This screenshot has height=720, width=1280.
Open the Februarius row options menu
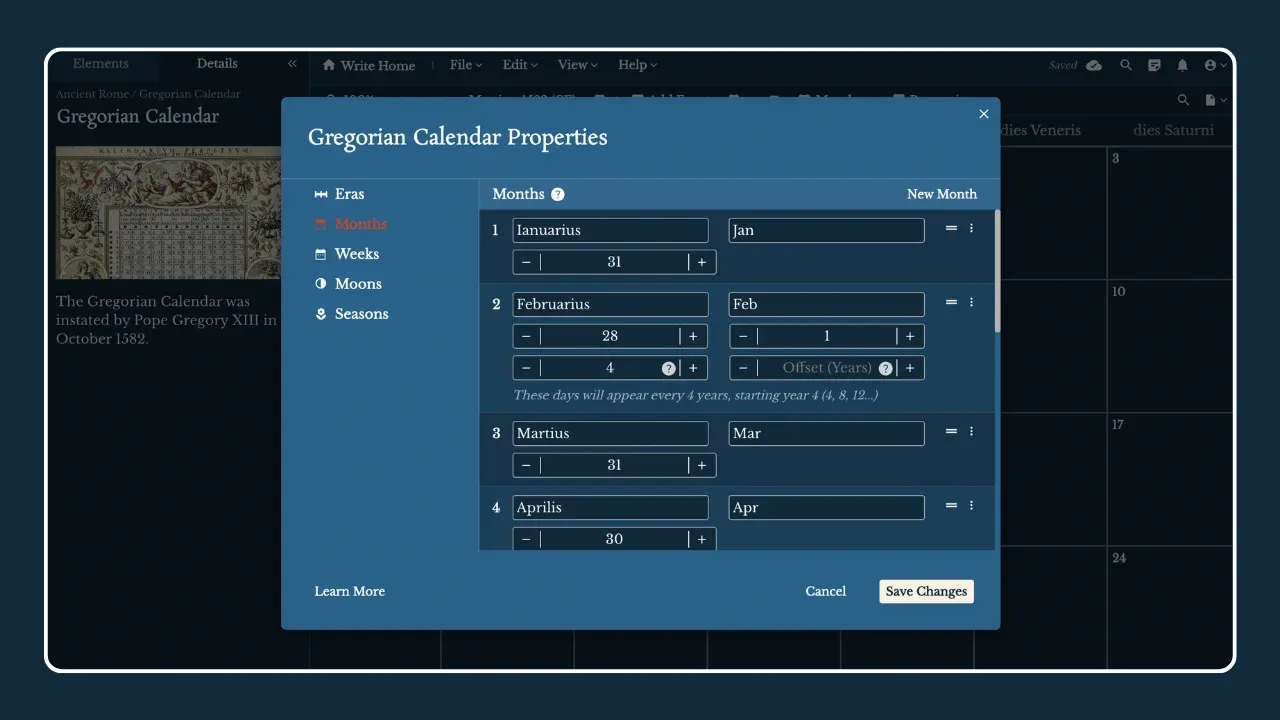[971, 302]
